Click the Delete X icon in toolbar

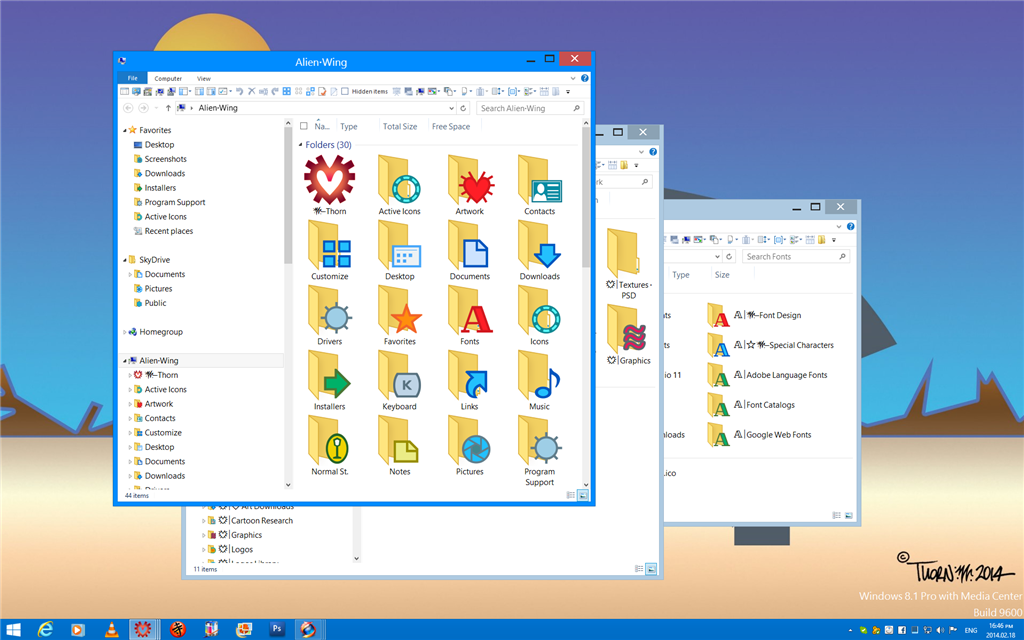tap(251, 91)
